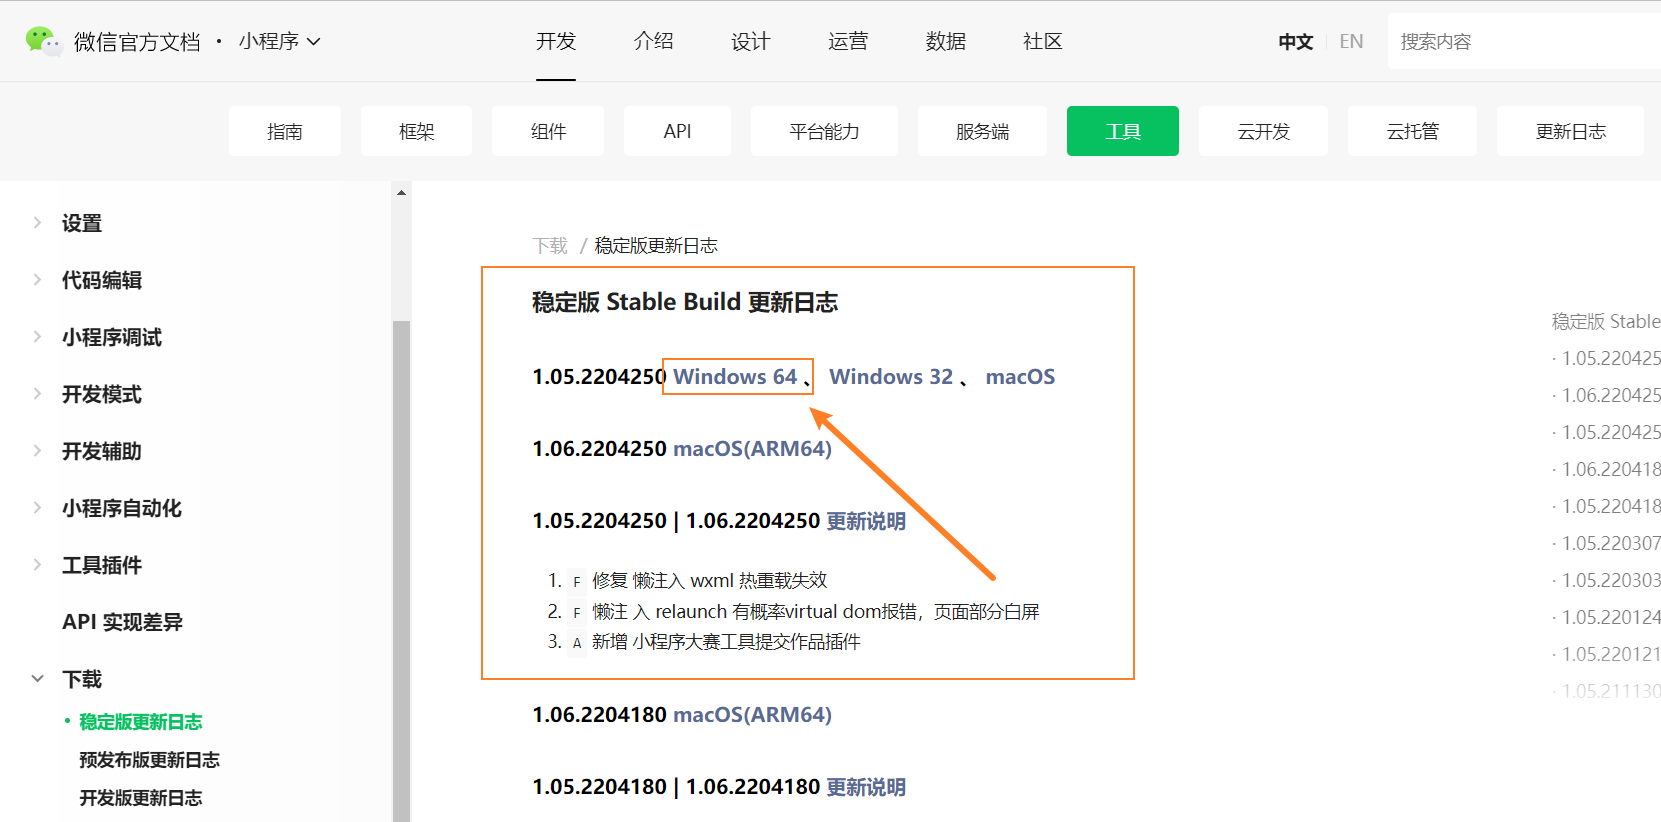Click text 修复 懒注入 wxml 热重载失效
1661x822 pixels.
[710, 581]
